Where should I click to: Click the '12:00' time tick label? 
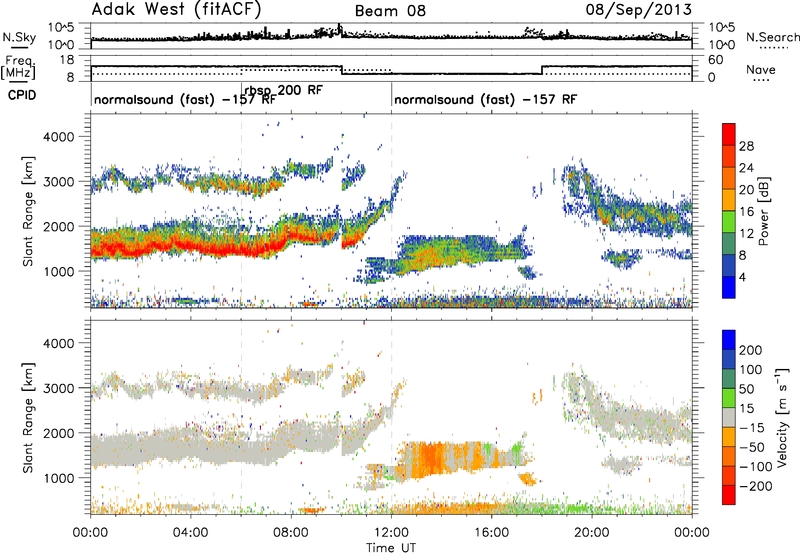(x=391, y=533)
